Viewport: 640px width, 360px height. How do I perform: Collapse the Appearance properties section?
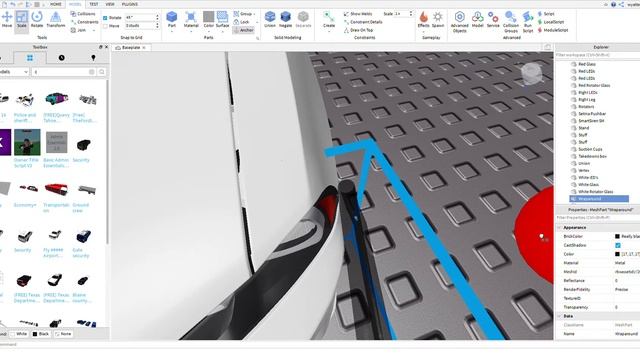pyautogui.click(x=559, y=228)
